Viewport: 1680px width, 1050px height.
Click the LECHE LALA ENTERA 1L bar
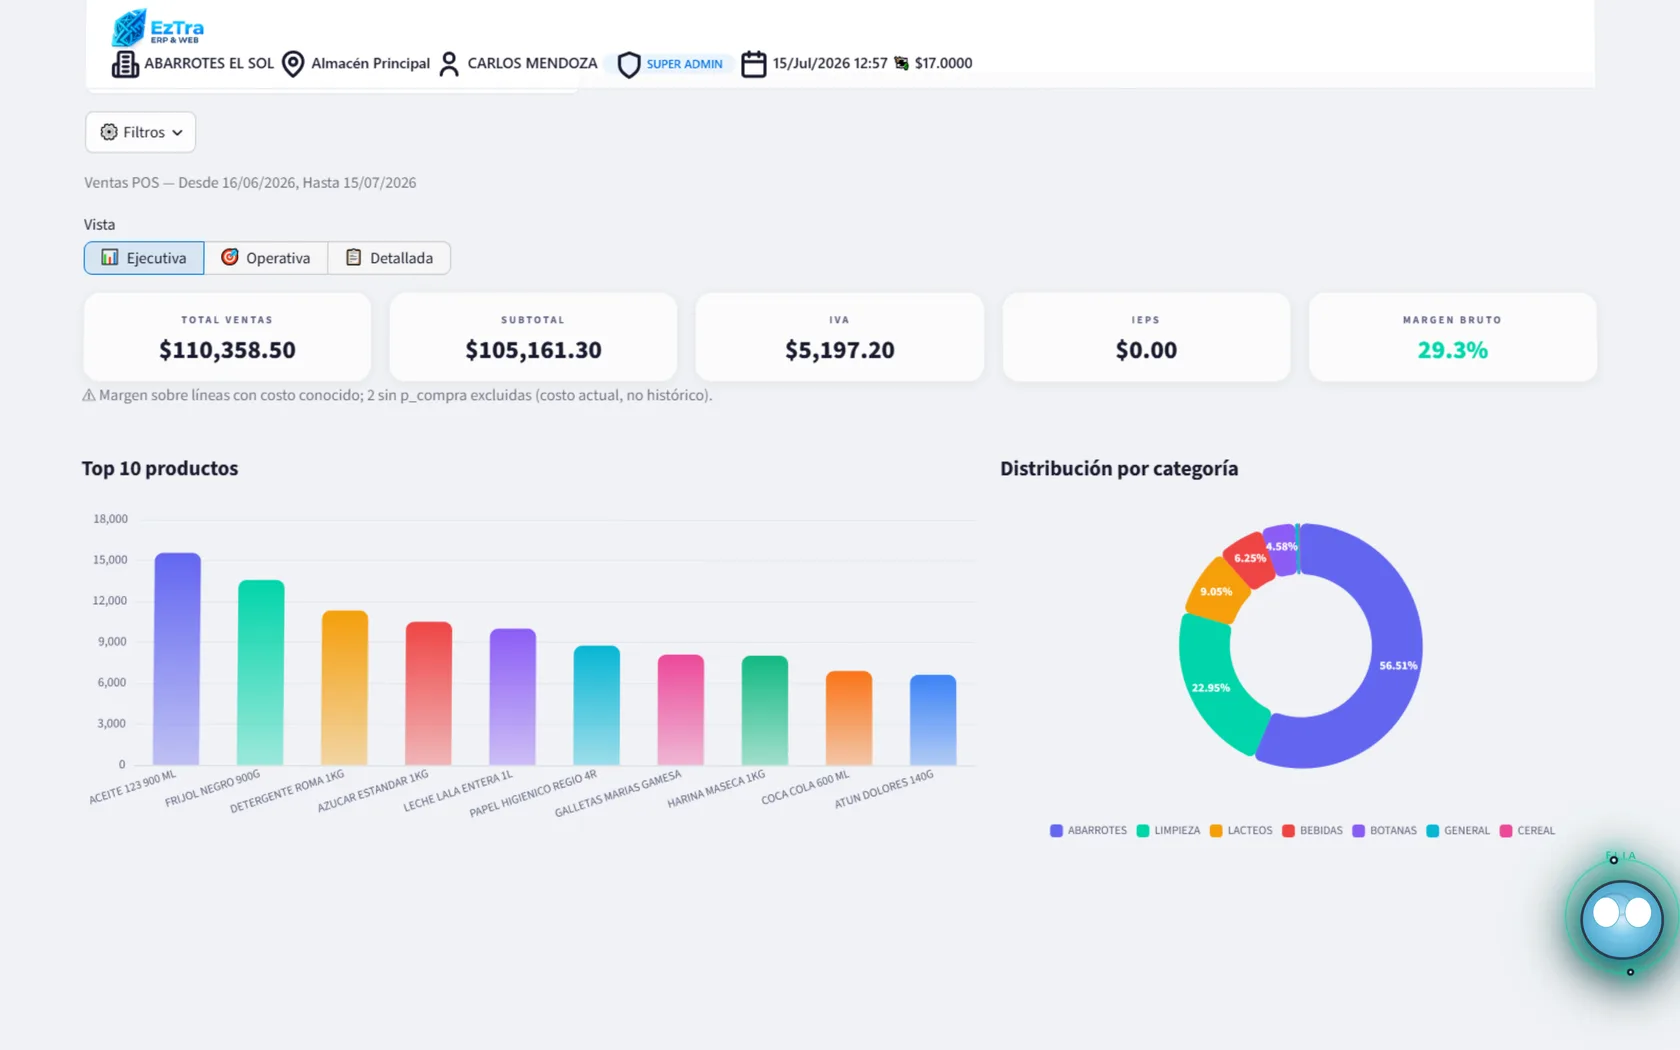(513, 697)
